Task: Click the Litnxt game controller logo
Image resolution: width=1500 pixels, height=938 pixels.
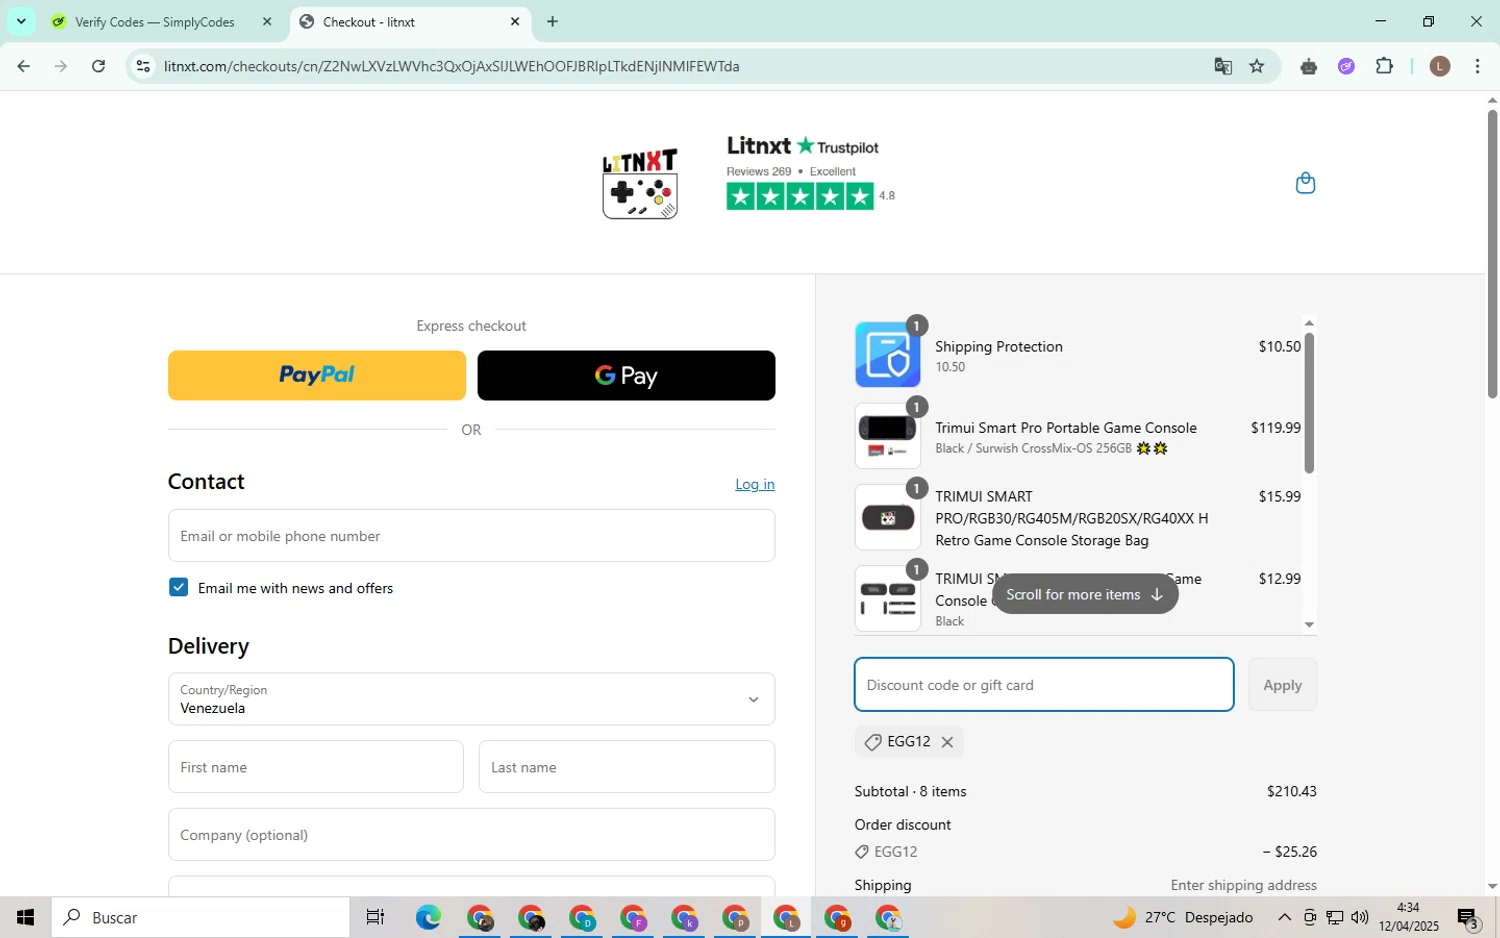Action: (x=640, y=183)
